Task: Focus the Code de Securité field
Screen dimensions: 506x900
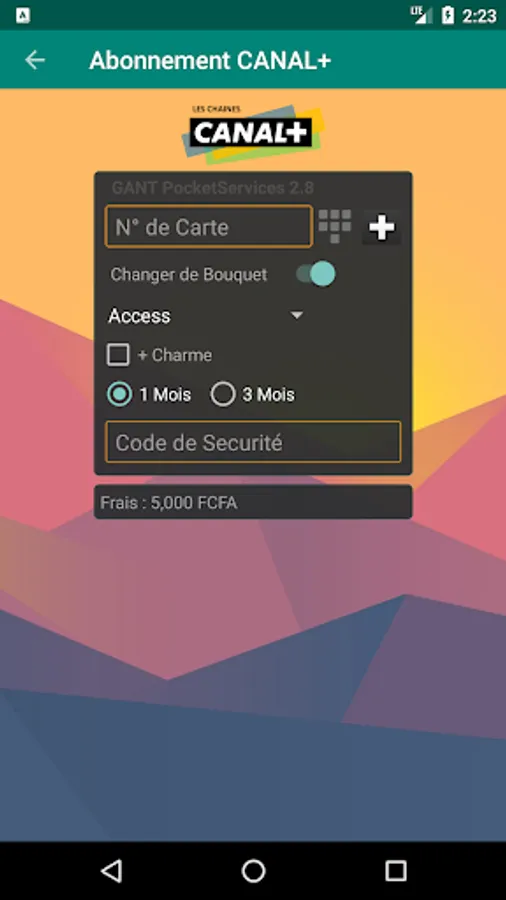Action: (253, 442)
